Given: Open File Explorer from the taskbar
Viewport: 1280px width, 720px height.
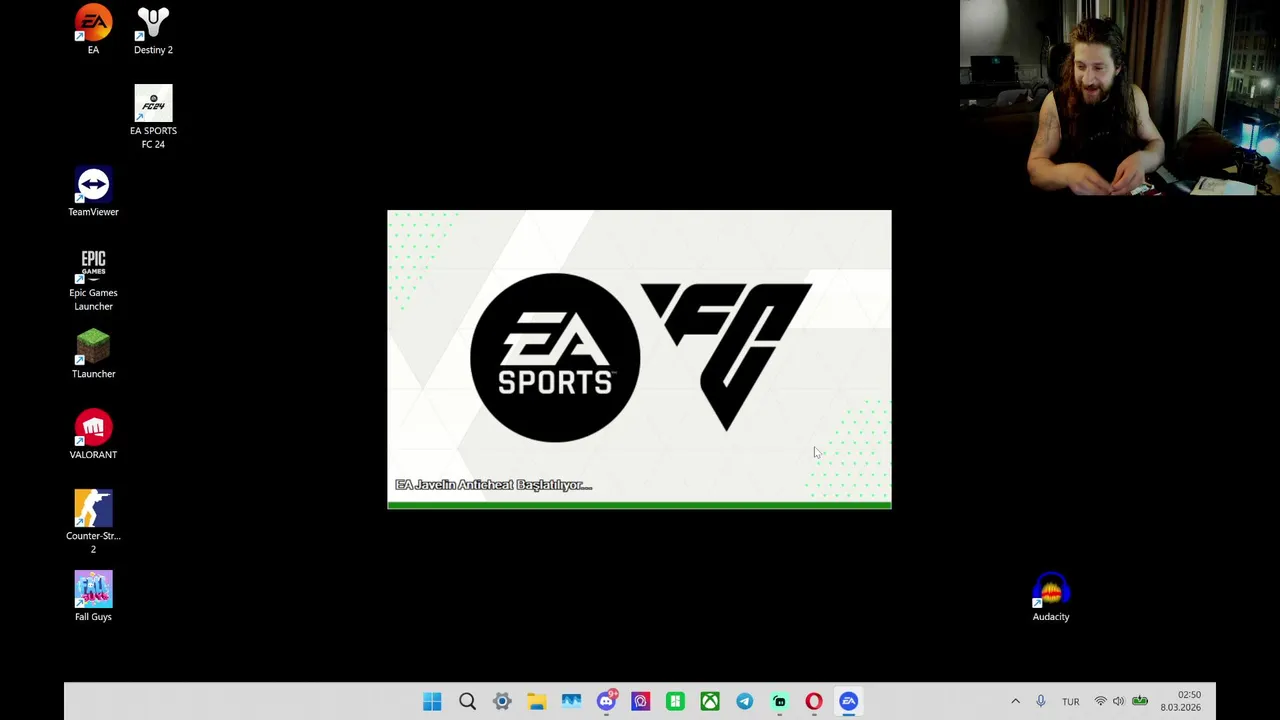Looking at the screenshot, I should click(536, 701).
